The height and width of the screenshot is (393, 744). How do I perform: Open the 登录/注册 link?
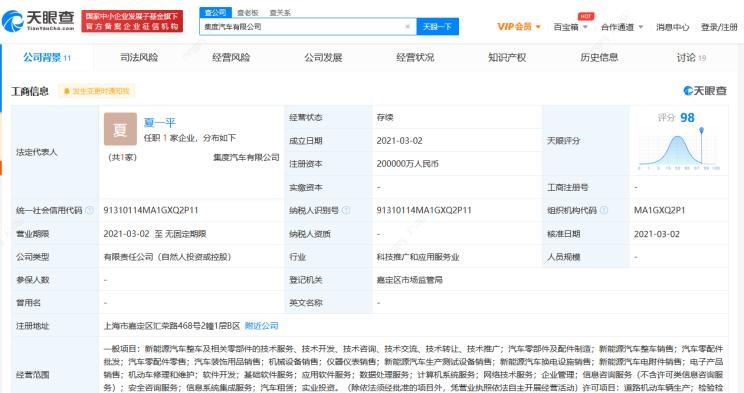click(x=719, y=27)
